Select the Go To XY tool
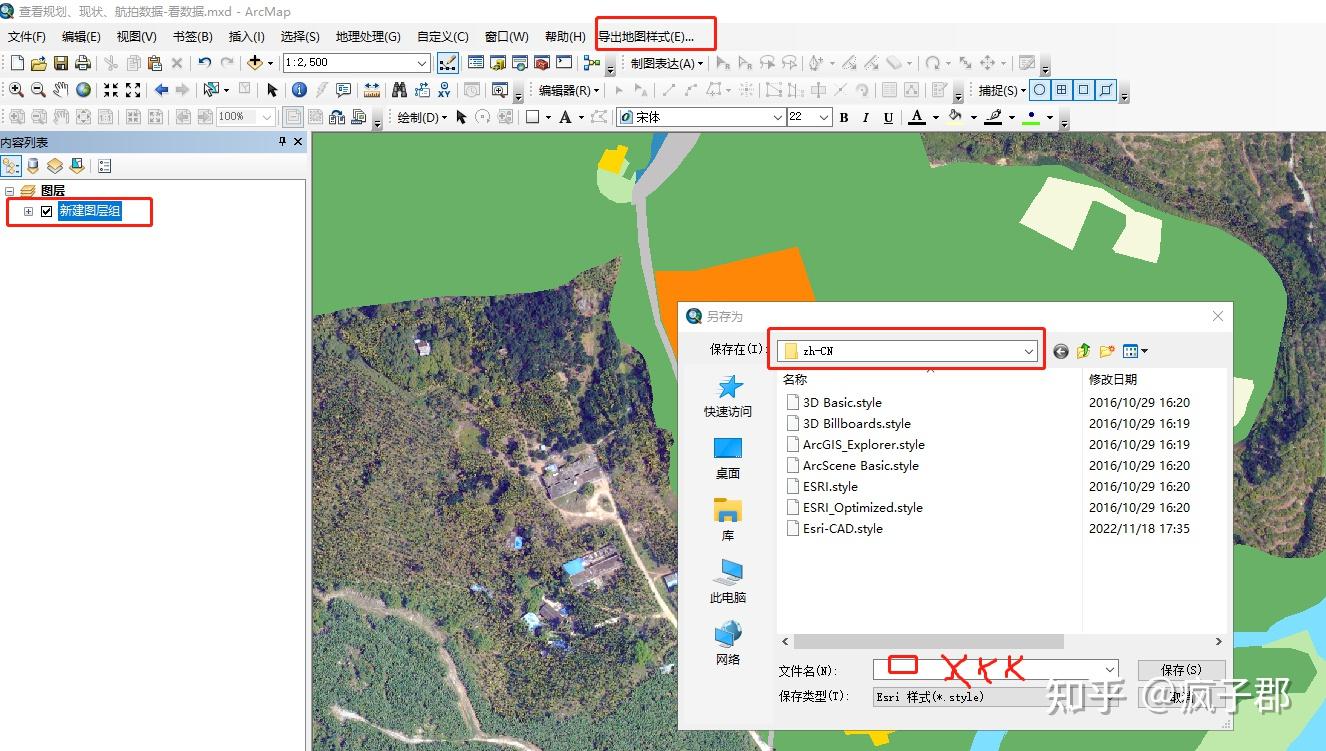 pyautogui.click(x=443, y=92)
